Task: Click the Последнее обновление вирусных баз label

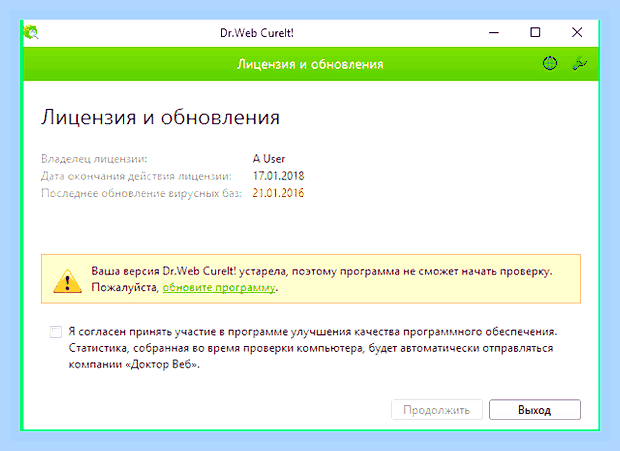Action: click(x=141, y=193)
